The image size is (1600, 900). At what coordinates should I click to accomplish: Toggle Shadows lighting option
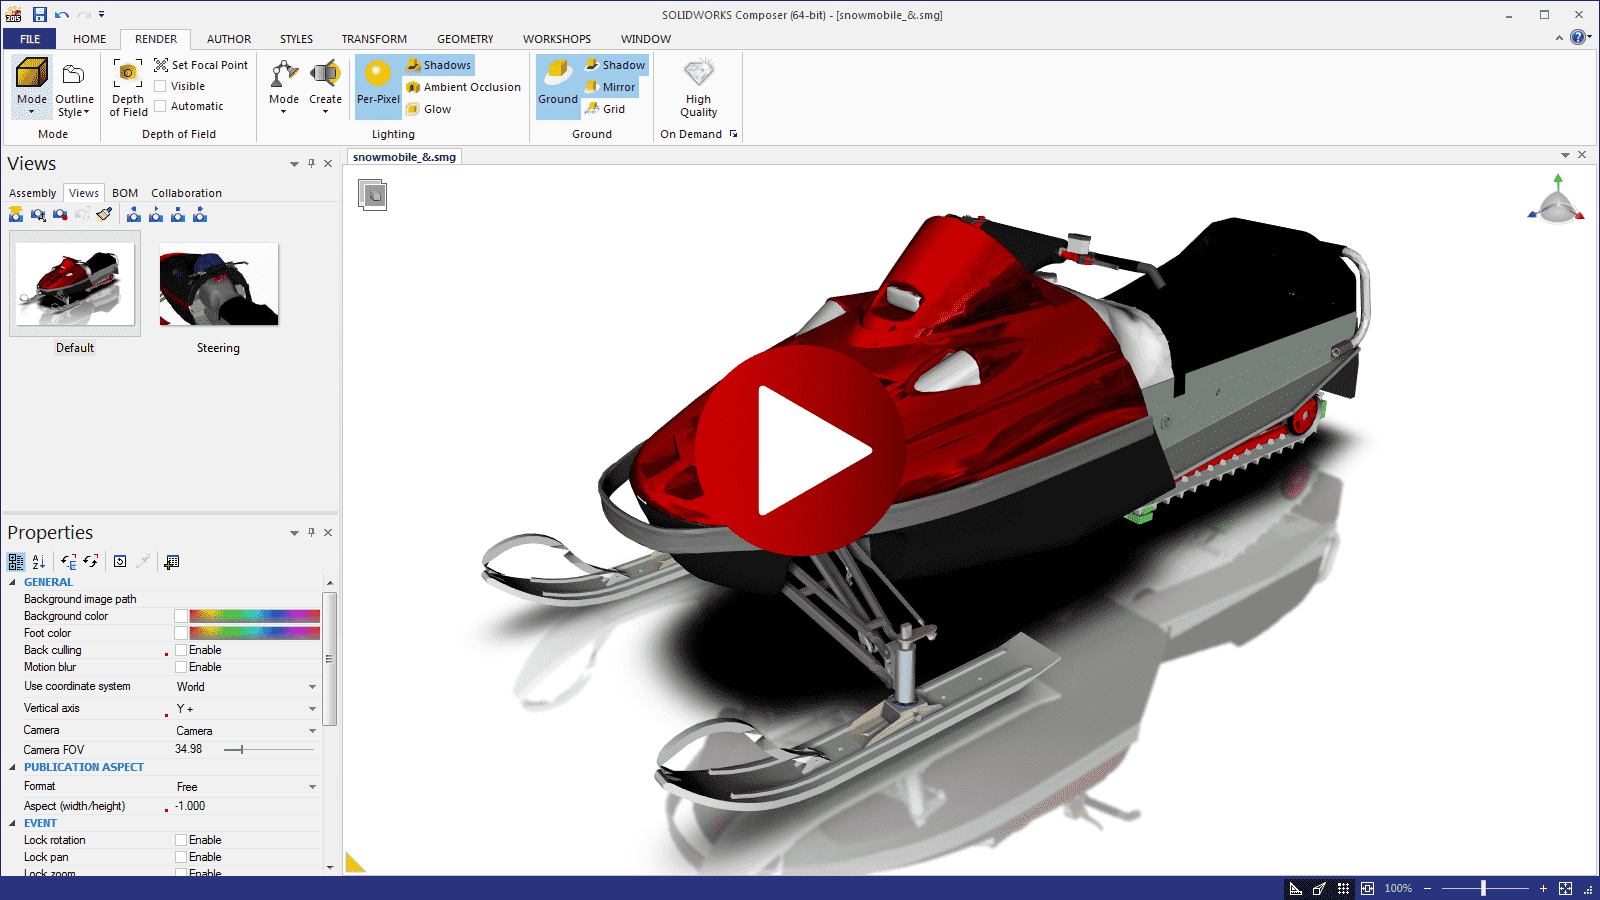point(439,65)
